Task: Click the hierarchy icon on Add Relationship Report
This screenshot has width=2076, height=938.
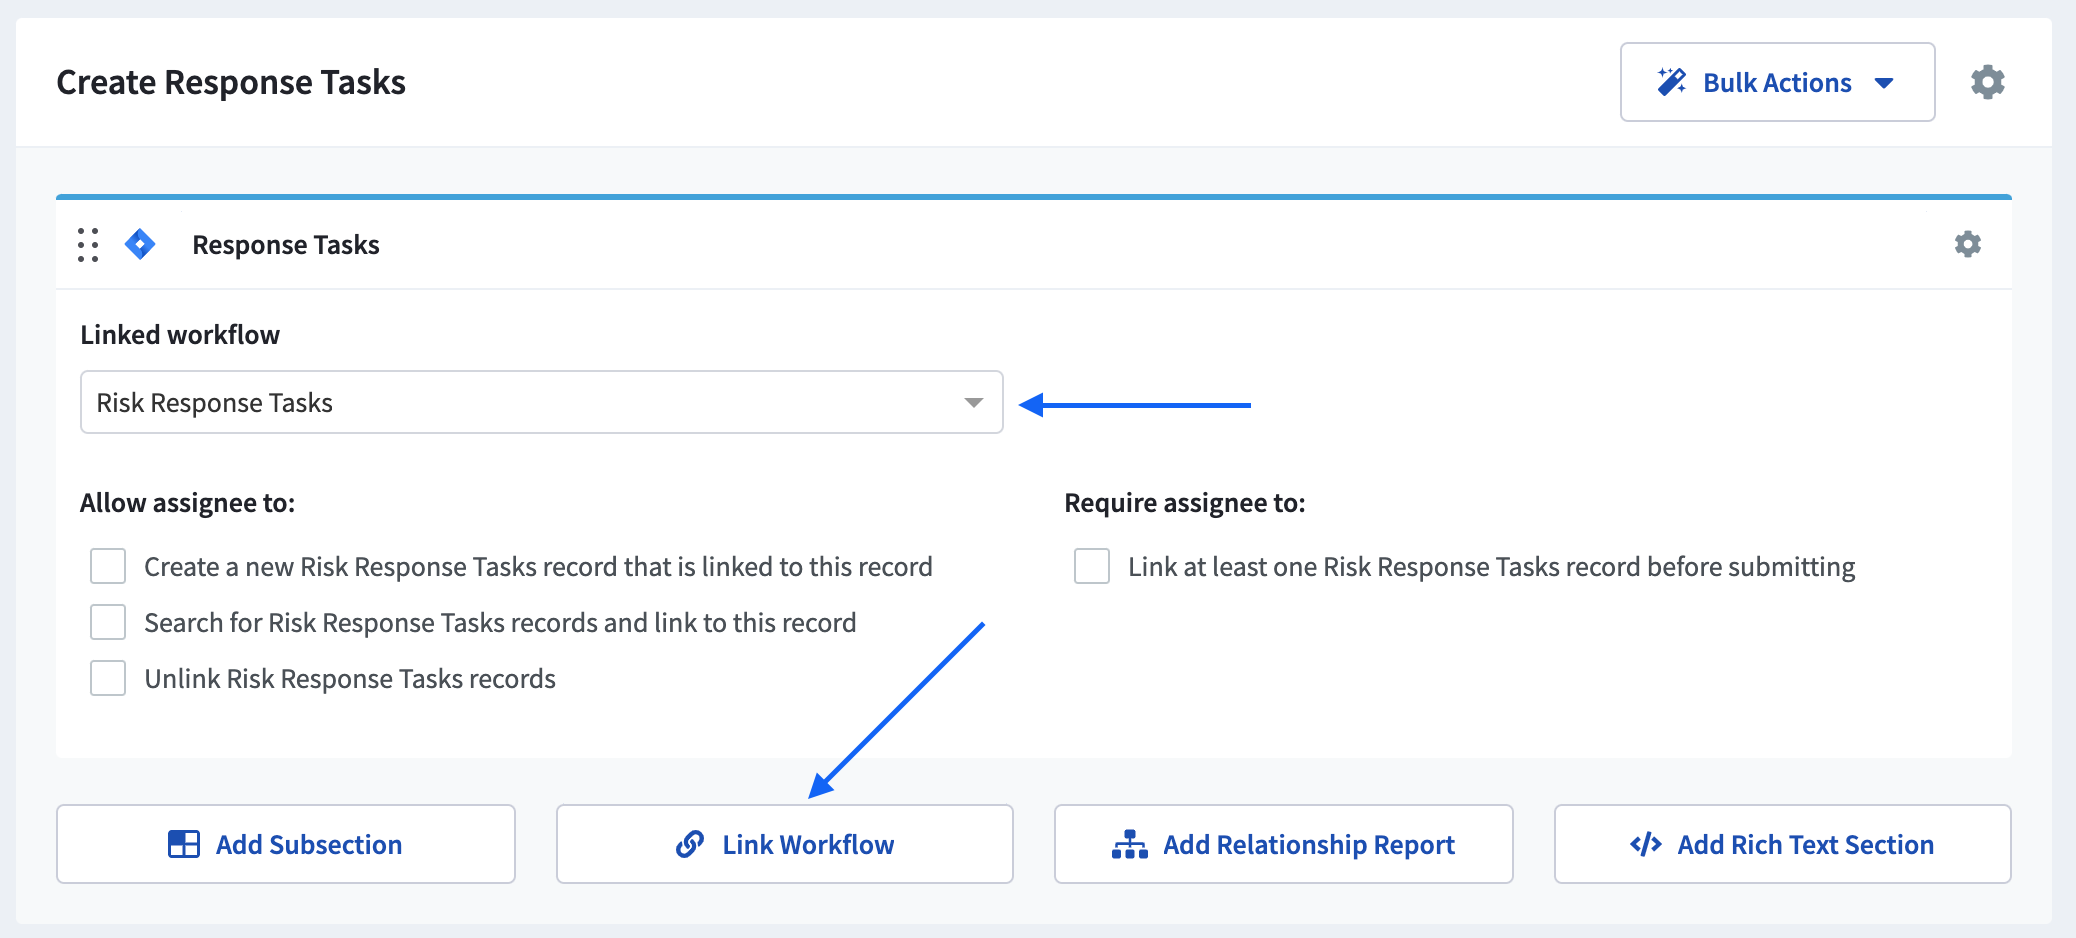Action: coord(1129,844)
